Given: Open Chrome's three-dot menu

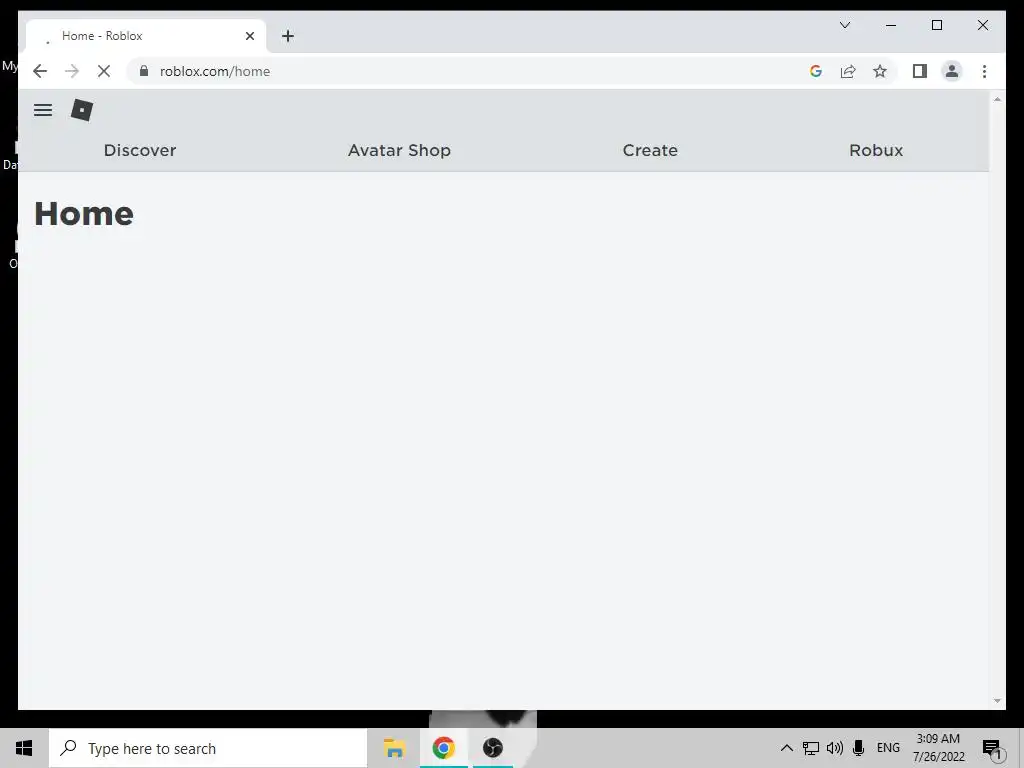Looking at the screenshot, I should 984,71.
